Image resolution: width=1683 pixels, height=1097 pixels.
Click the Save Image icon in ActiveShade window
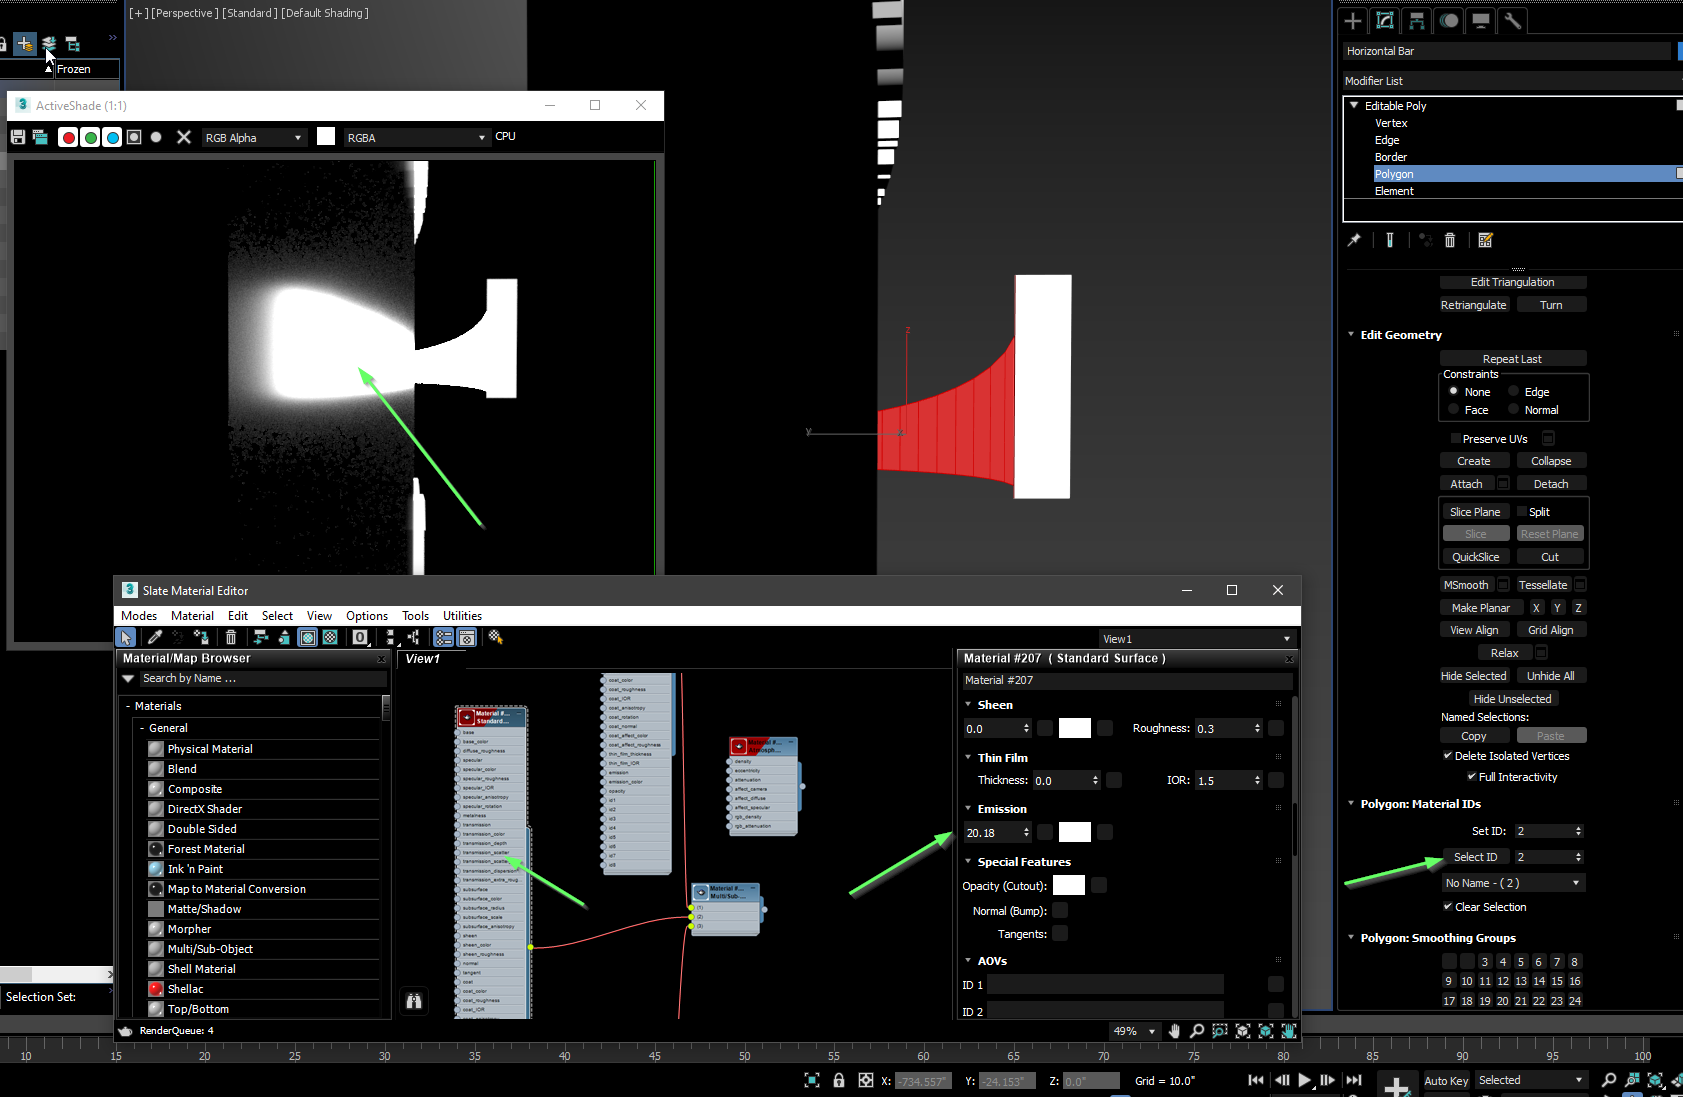(18, 137)
